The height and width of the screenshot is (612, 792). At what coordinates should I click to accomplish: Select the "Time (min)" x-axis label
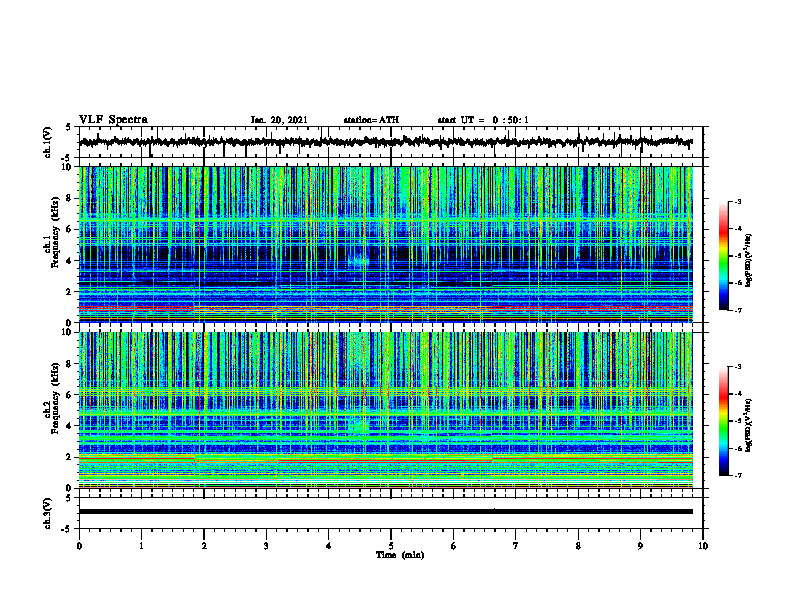400,555
